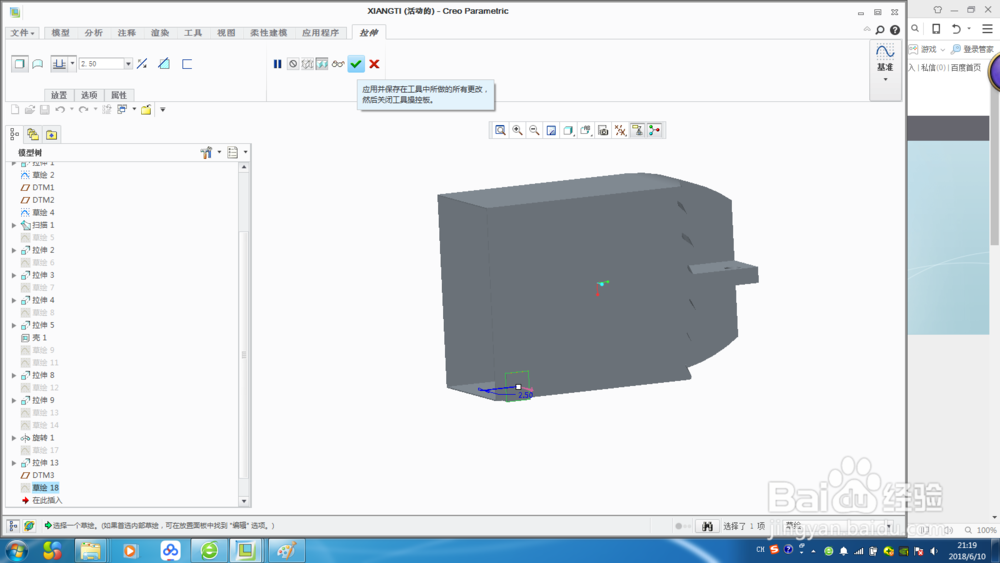Switch to the 模型 ribbon tab

pos(61,33)
